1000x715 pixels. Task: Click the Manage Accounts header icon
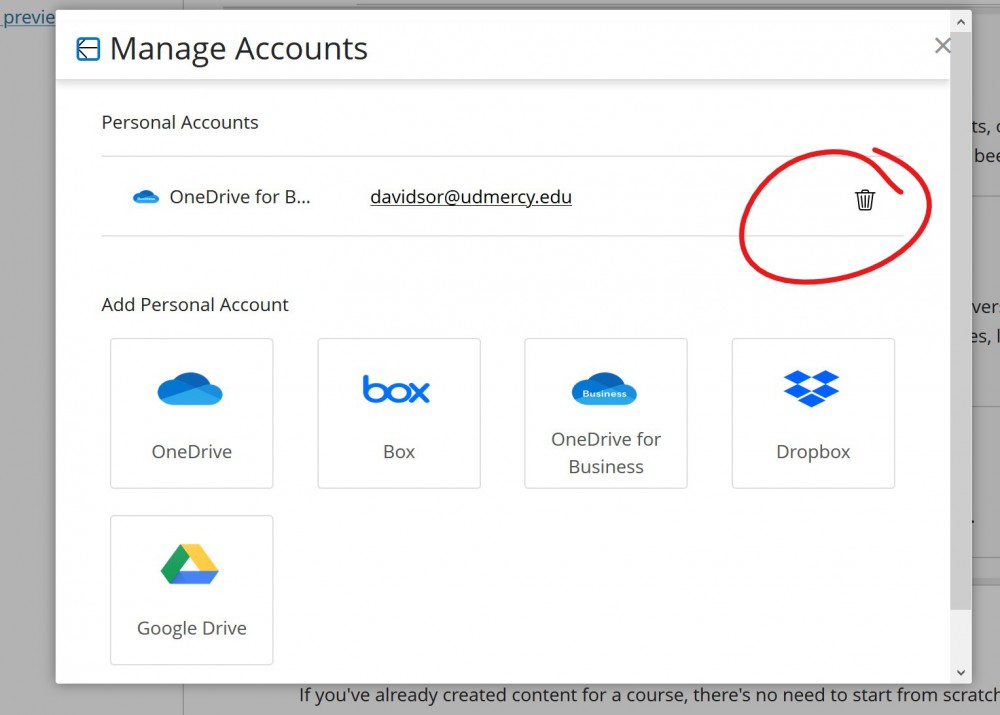pos(89,47)
